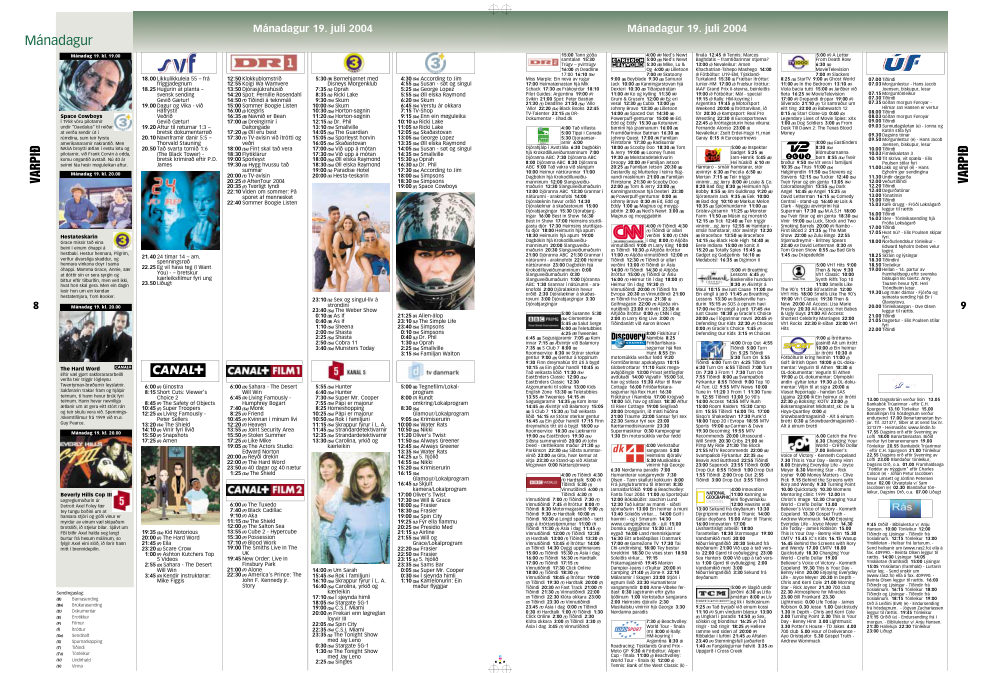Open the helmet pilot photo under 3+
This screenshot has width=1000, height=673.
click(436, 250)
